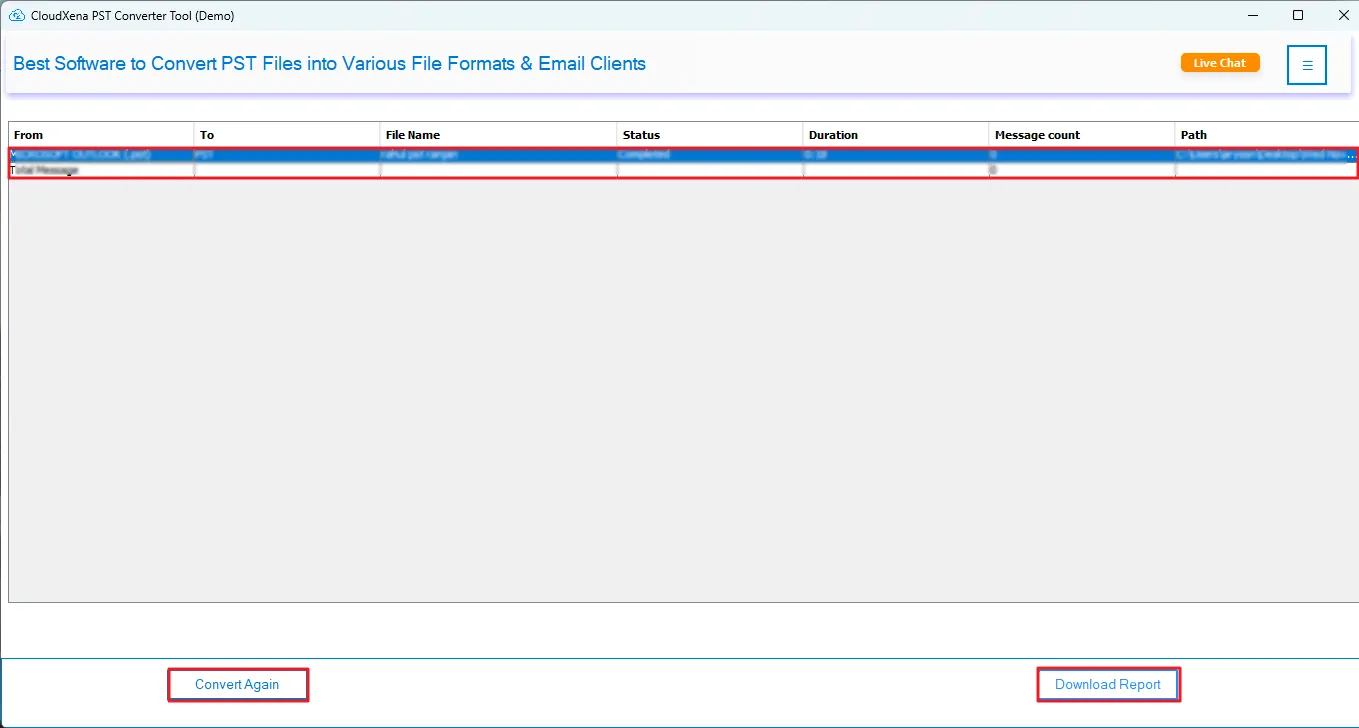Sort by the Duration column header
This screenshot has width=1359, height=728.
(x=895, y=135)
